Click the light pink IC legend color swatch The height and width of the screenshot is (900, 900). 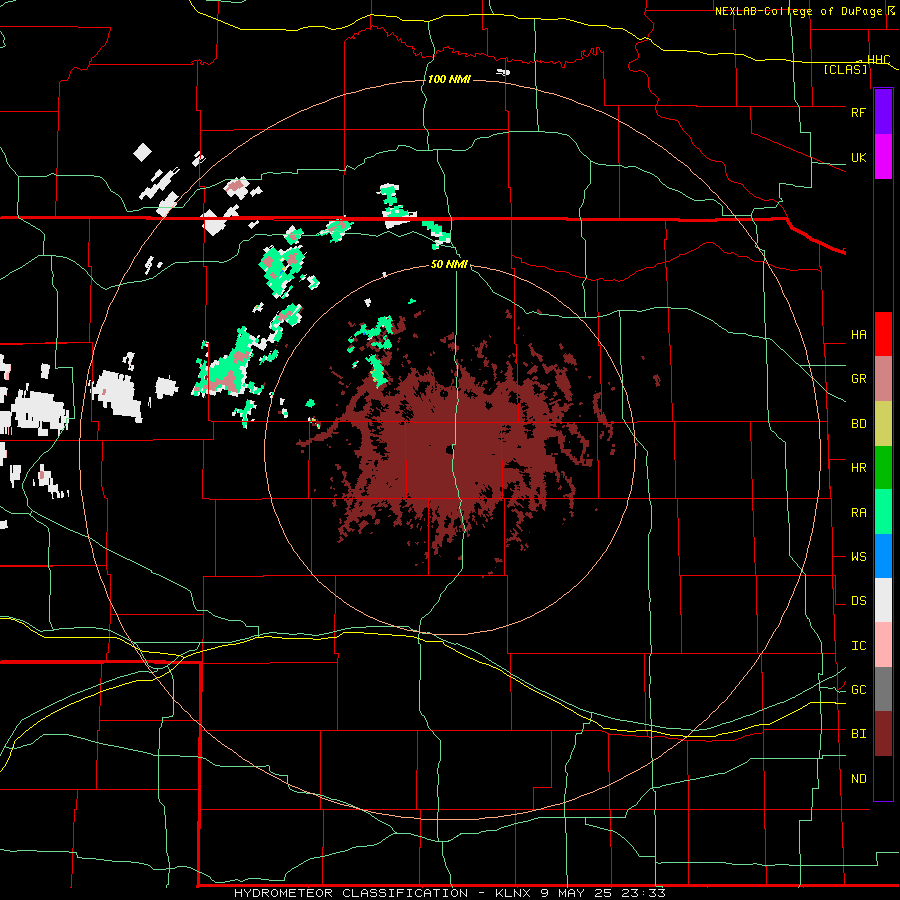tap(883, 645)
